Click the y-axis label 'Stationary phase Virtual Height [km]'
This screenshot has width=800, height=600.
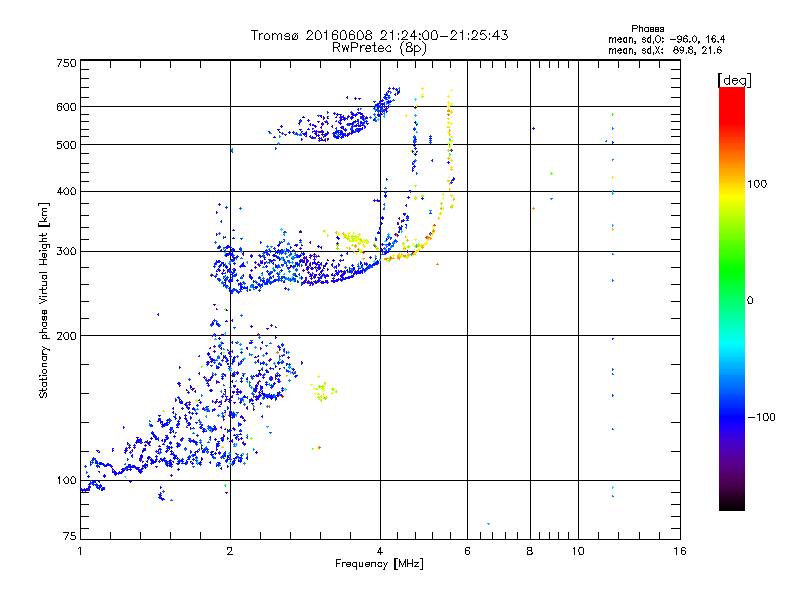44,300
